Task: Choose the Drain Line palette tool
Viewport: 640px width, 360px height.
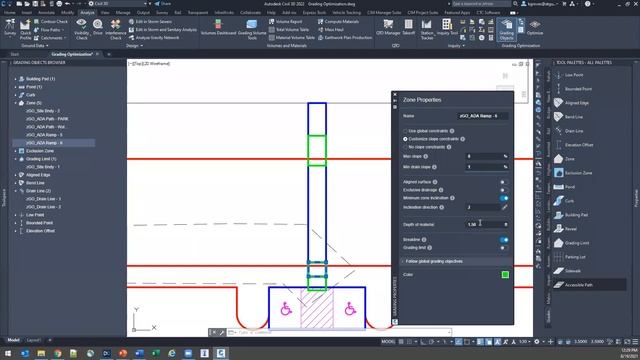Action: 569,131
